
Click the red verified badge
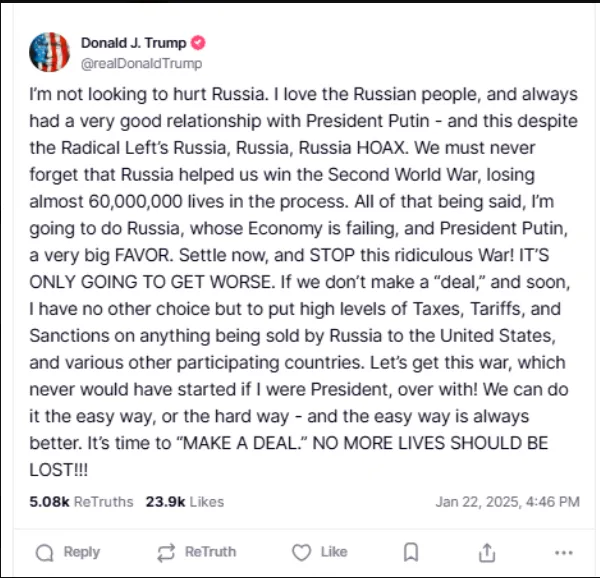click(198, 44)
